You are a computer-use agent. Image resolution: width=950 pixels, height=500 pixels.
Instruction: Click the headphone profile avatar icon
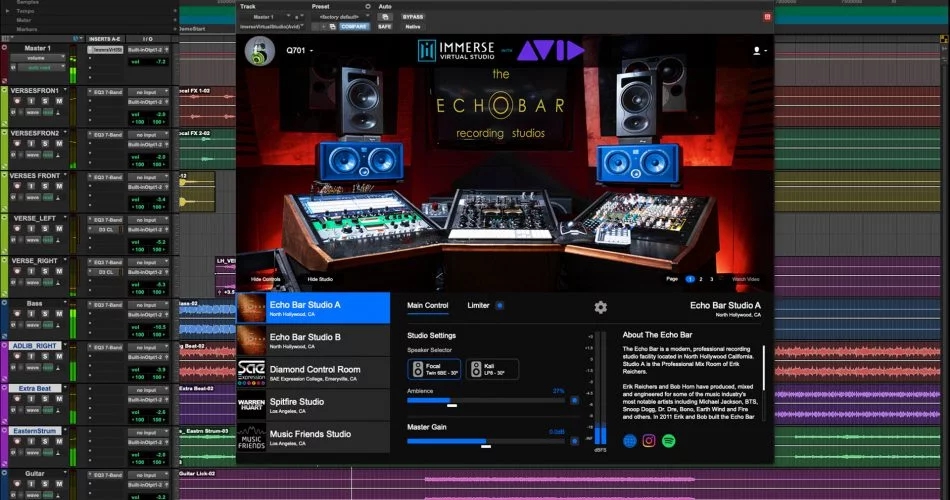[x=259, y=50]
